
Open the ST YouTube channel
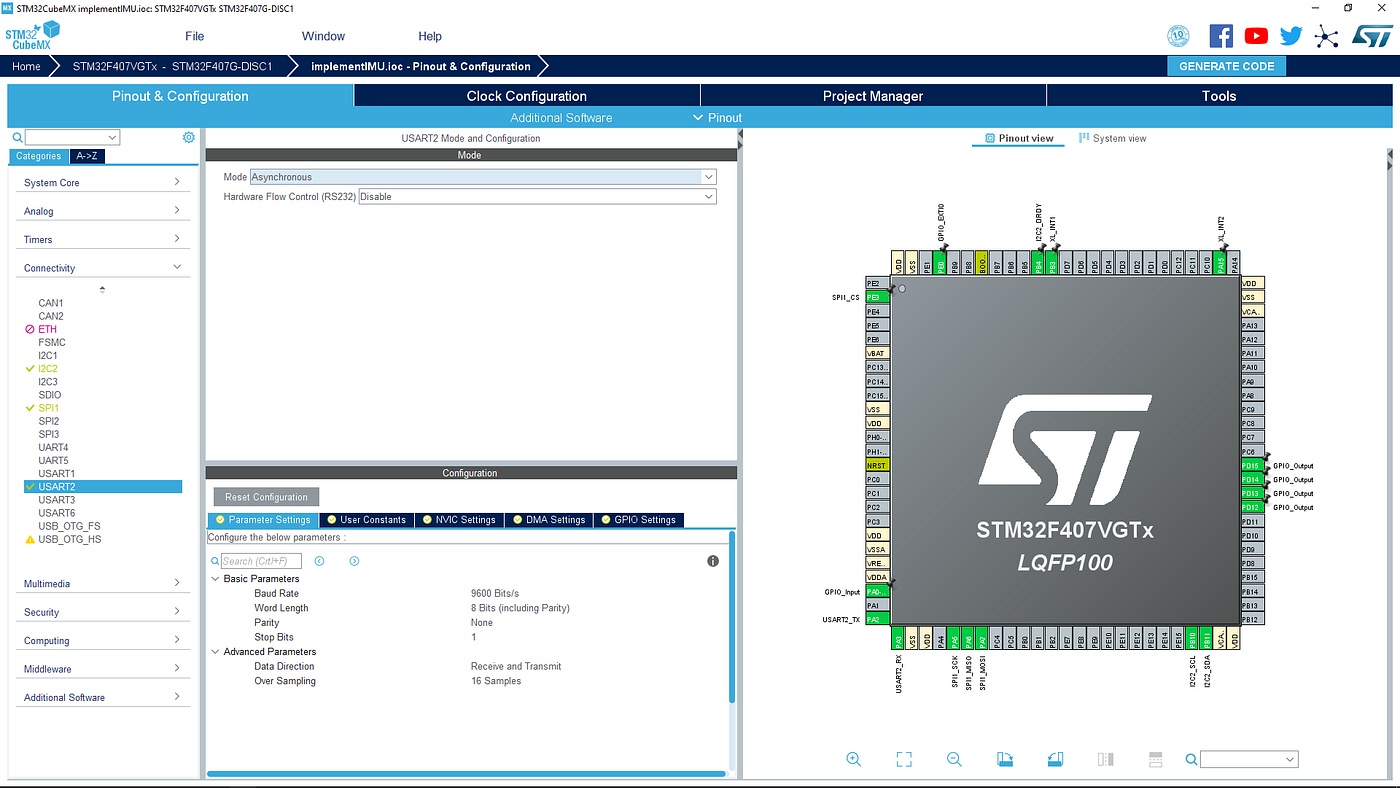pyautogui.click(x=1256, y=35)
